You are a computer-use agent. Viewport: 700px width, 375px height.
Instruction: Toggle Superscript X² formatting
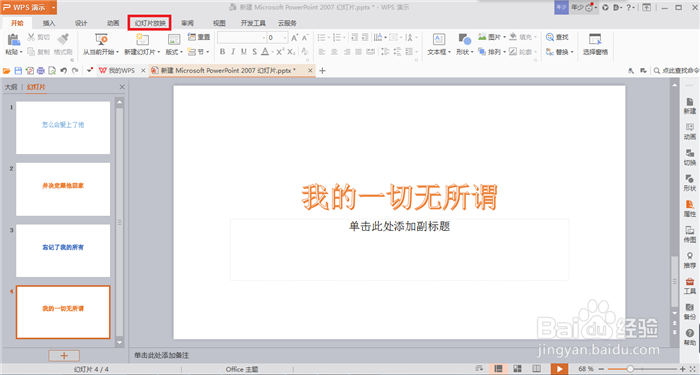(280, 52)
